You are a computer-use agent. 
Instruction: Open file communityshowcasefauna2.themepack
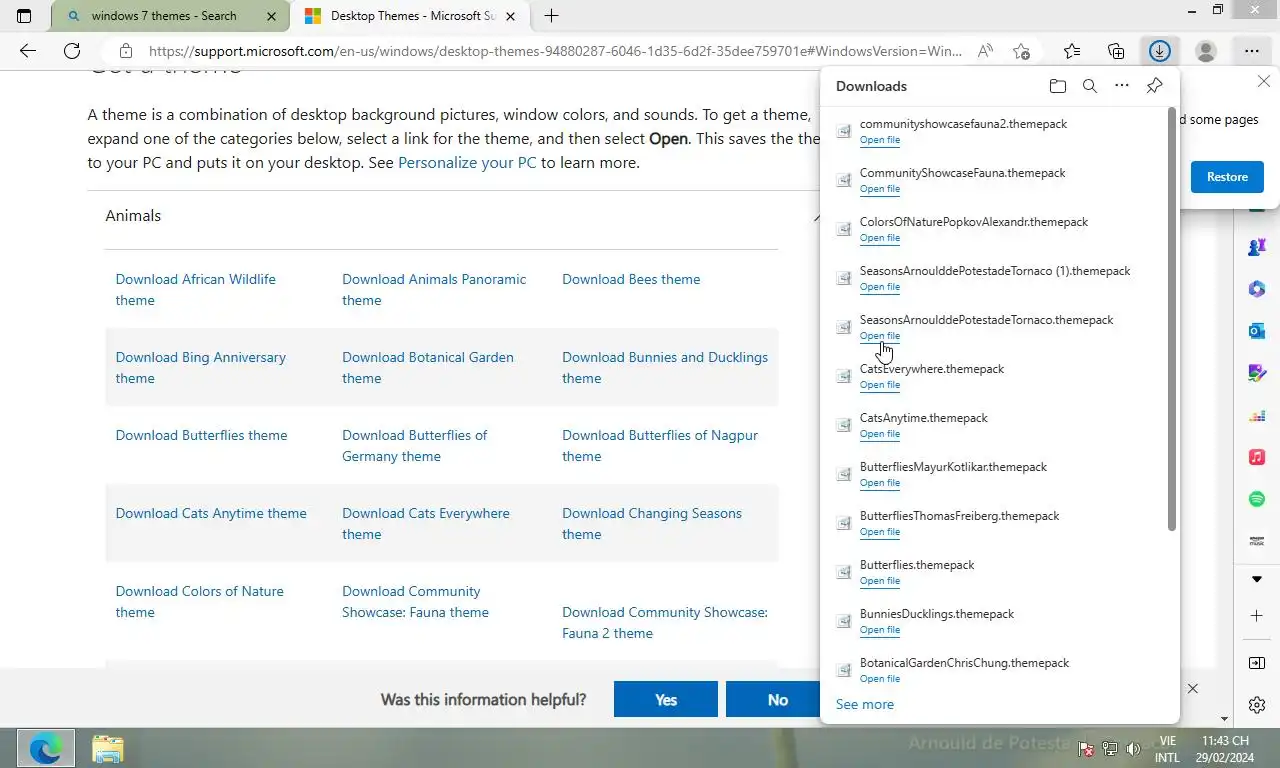pyautogui.click(x=880, y=140)
